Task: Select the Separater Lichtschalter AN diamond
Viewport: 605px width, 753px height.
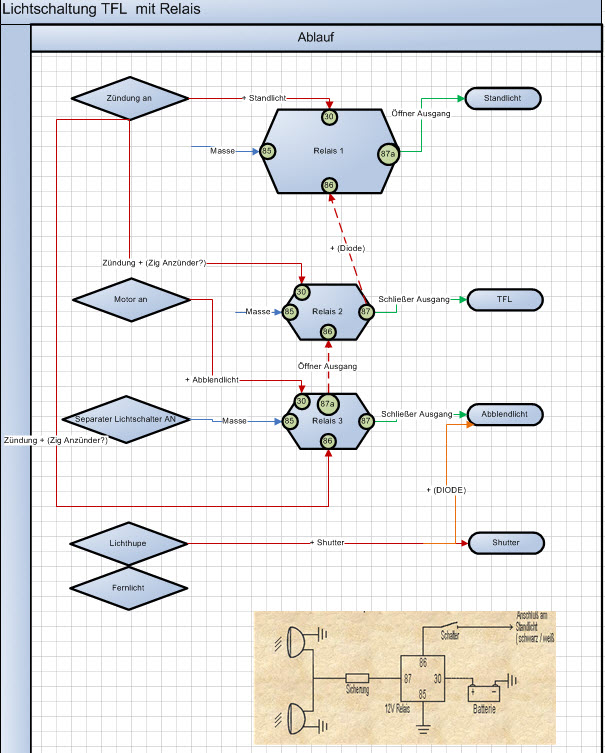Action: coord(126,420)
